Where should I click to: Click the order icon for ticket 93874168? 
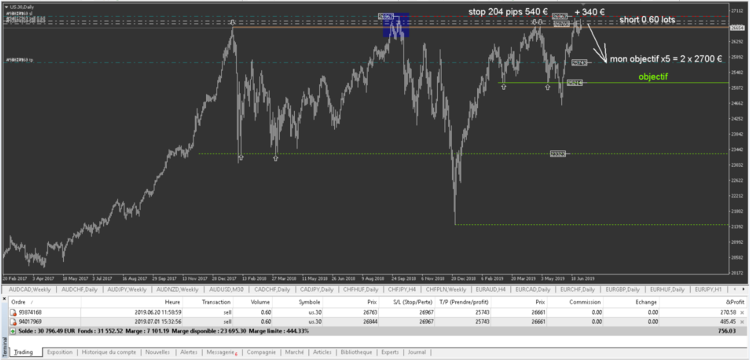click(x=13, y=312)
